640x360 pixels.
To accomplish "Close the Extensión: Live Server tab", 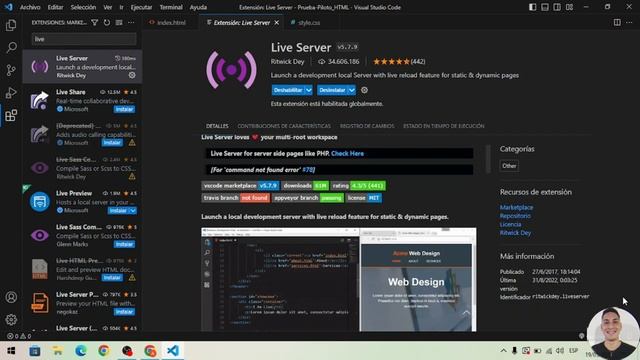I will coord(277,22).
